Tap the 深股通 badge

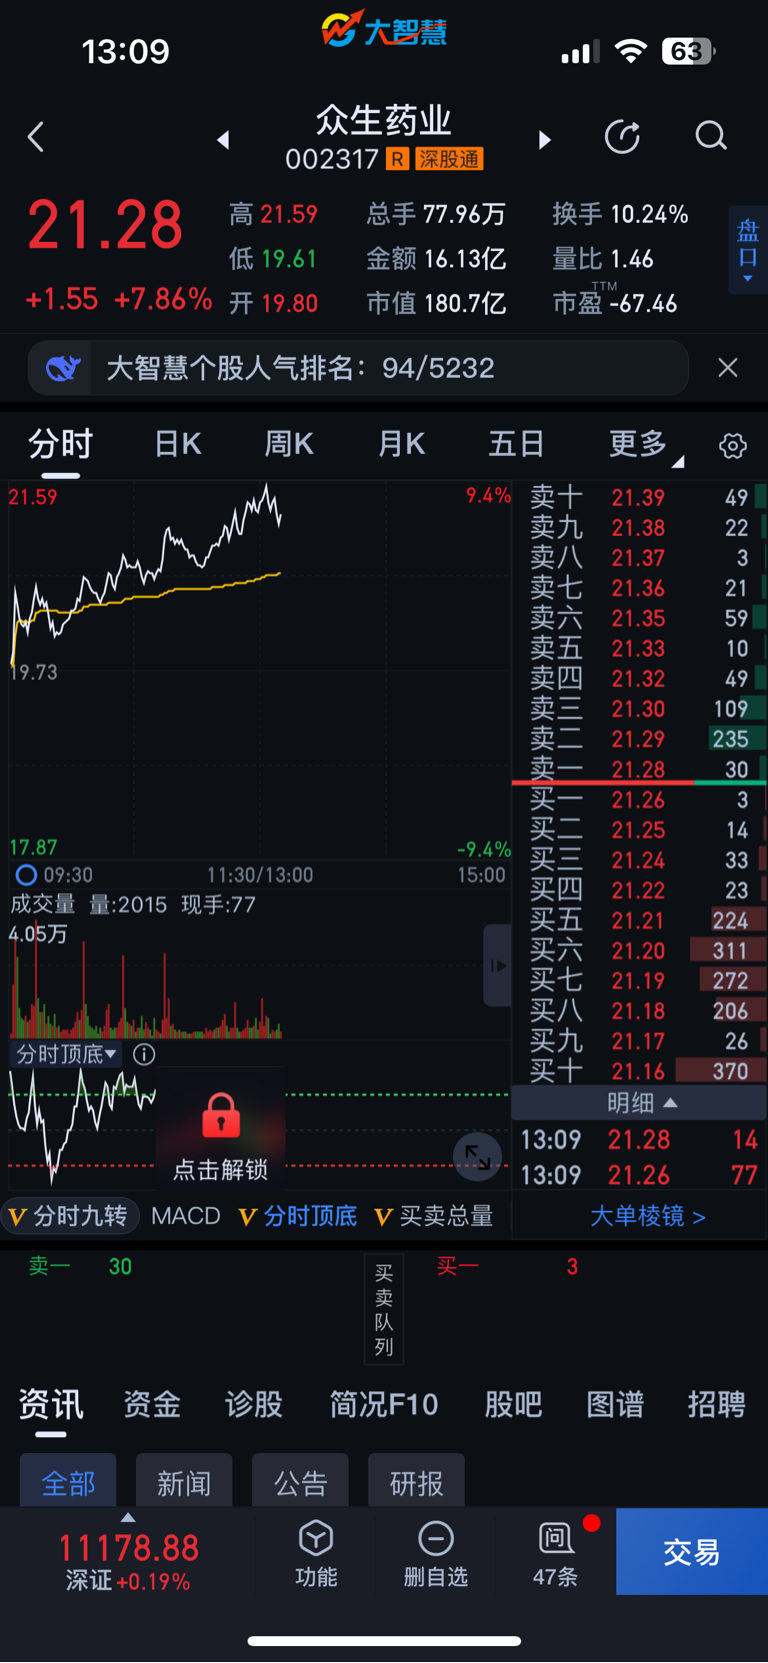tap(449, 159)
